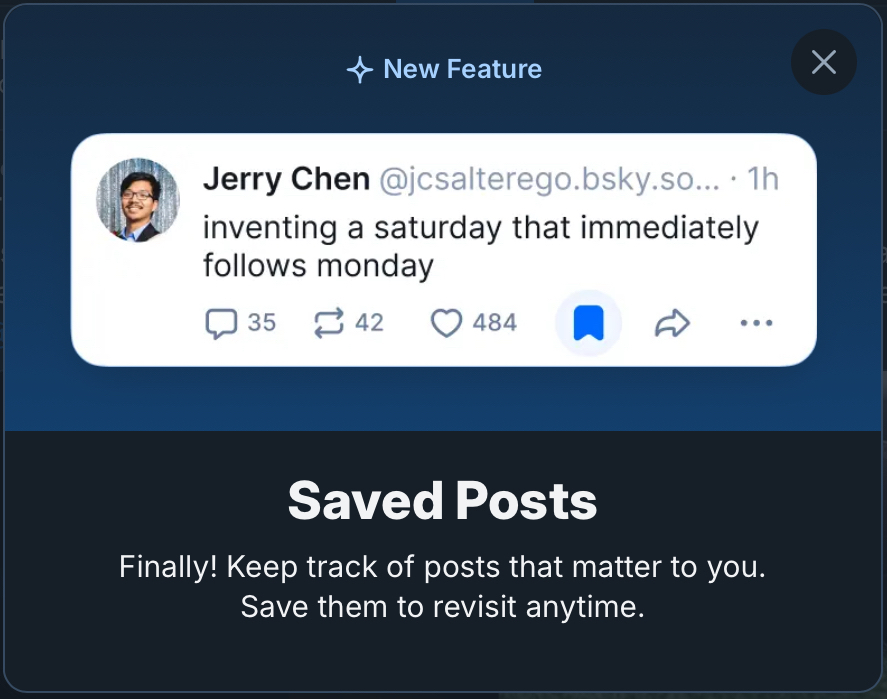Click the New Feature label text

[462, 69]
